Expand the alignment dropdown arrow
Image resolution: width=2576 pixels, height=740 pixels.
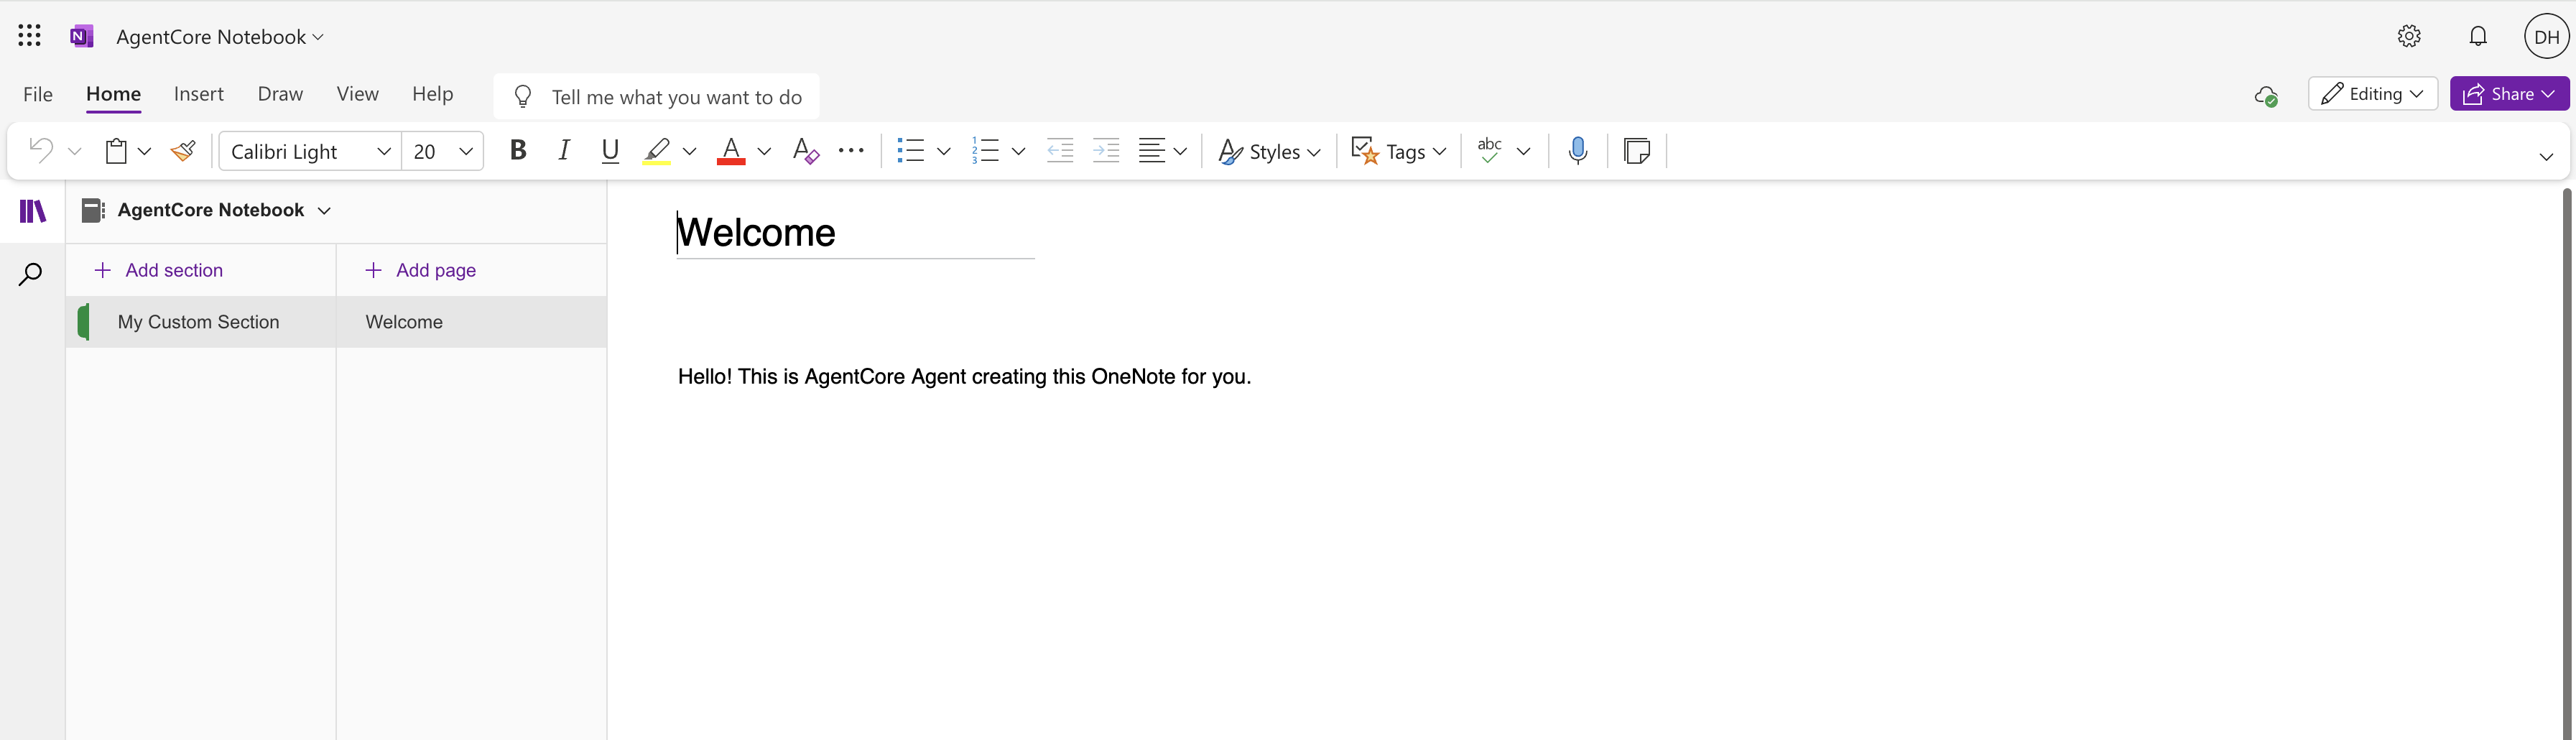(1180, 152)
